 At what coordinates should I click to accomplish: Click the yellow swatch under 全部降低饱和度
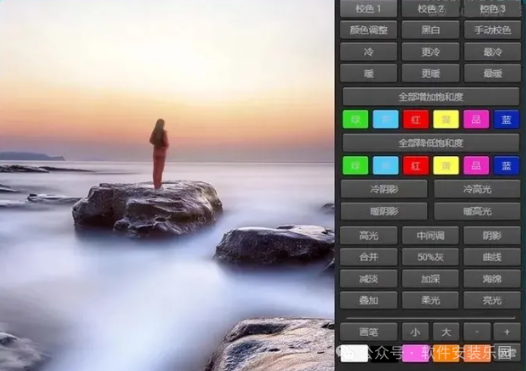pos(446,165)
